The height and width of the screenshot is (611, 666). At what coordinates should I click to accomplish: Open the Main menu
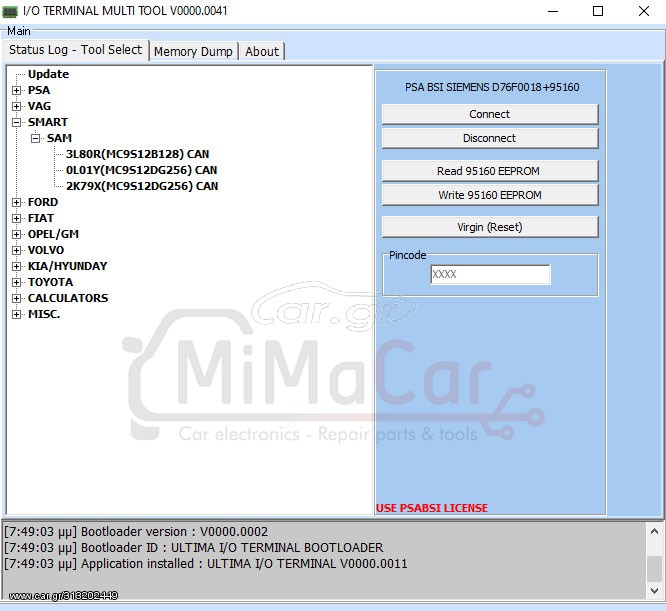pos(19,31)
